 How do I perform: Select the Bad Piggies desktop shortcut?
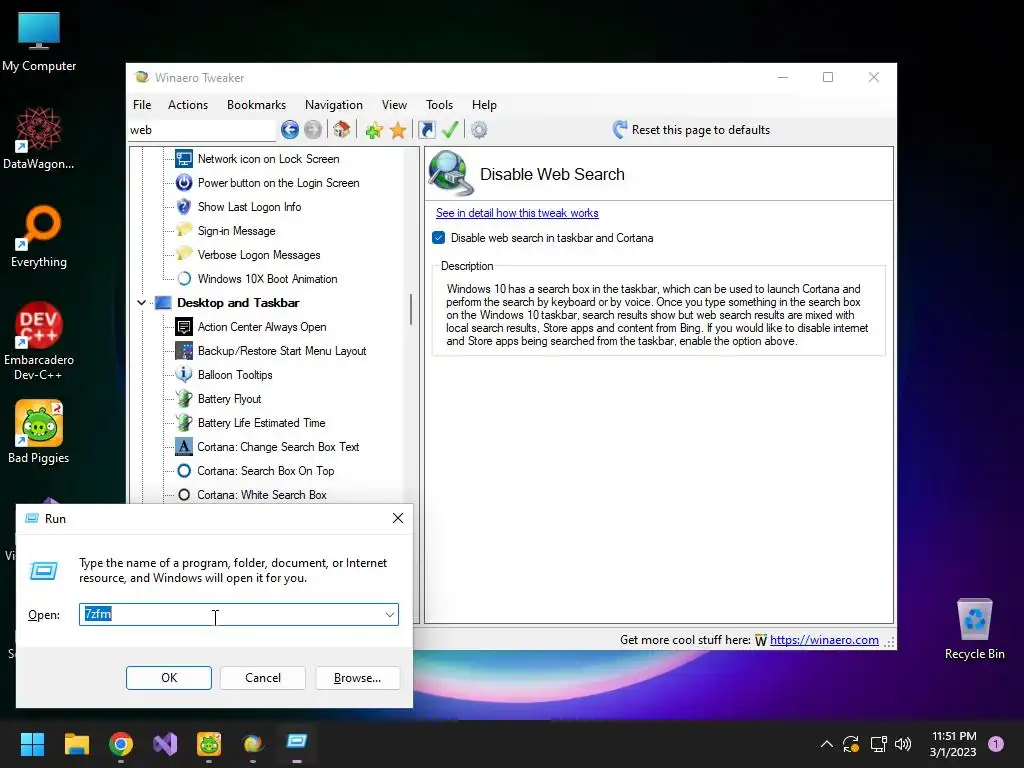(39, 432)
